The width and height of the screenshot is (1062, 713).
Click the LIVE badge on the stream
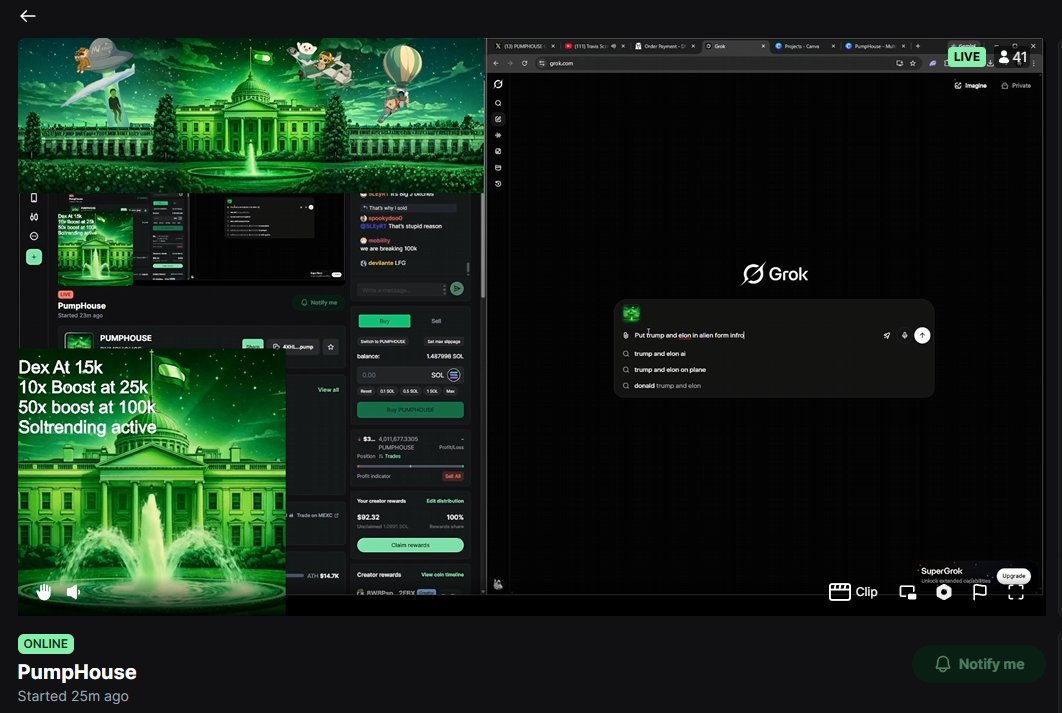[967, 57]
